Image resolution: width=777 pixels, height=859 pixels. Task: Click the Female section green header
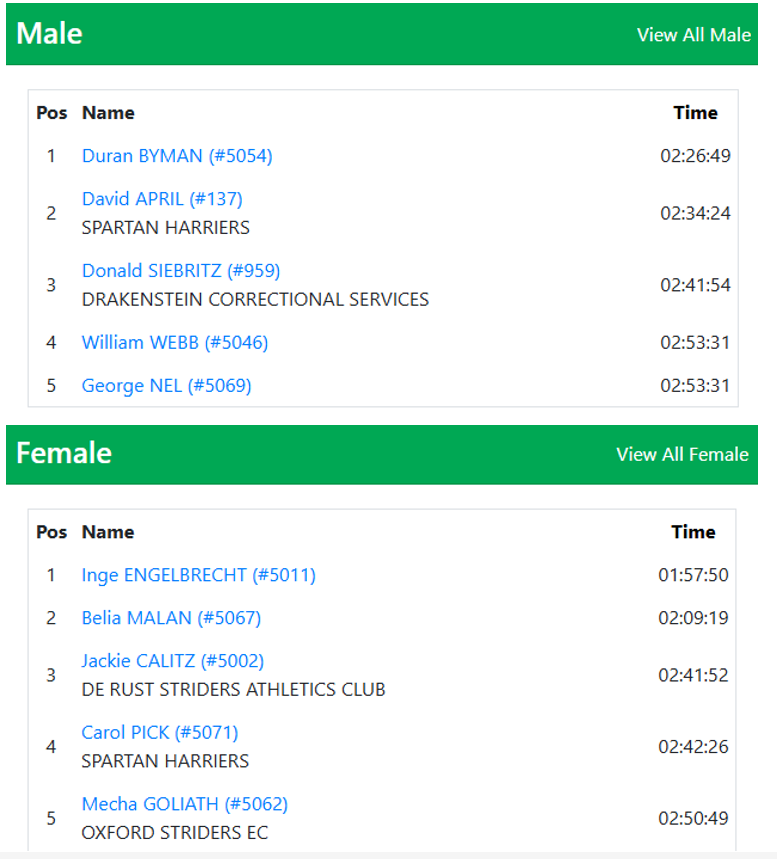coord(382,455)
